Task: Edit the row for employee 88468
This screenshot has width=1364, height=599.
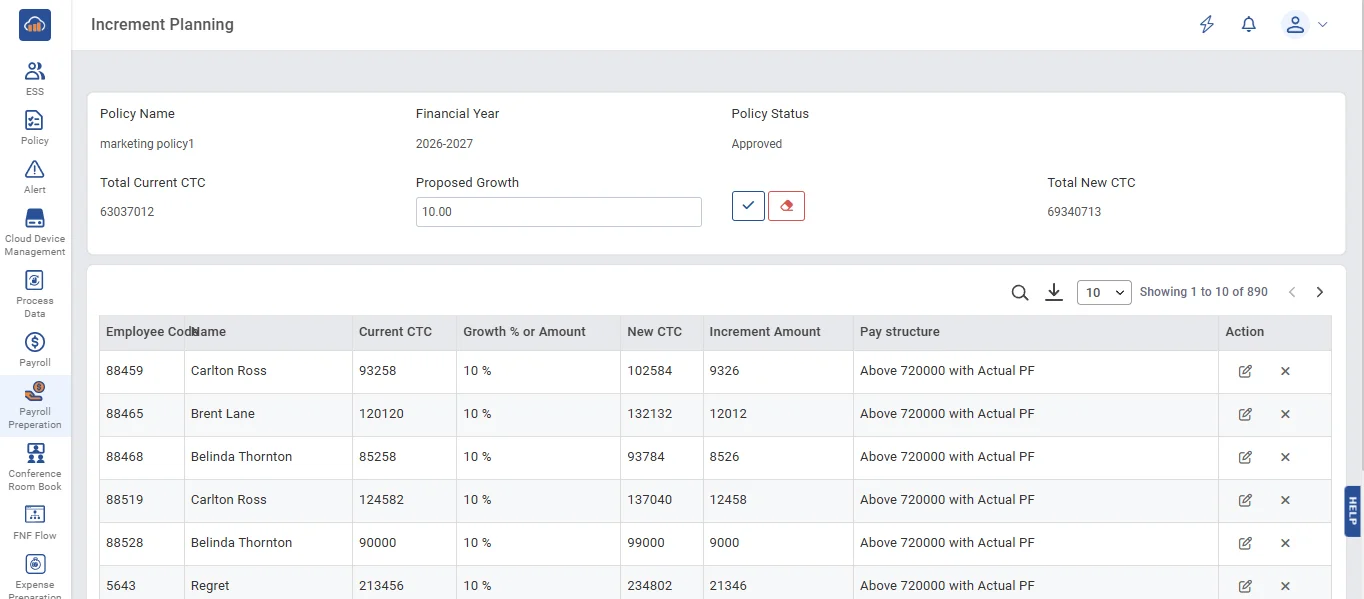Action: (1245, 457)
